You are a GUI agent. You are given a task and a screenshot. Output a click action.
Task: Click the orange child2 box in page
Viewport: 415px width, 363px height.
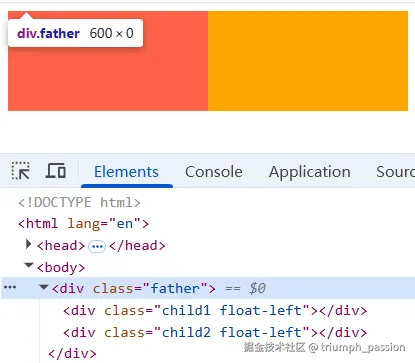tap(308, 61)
